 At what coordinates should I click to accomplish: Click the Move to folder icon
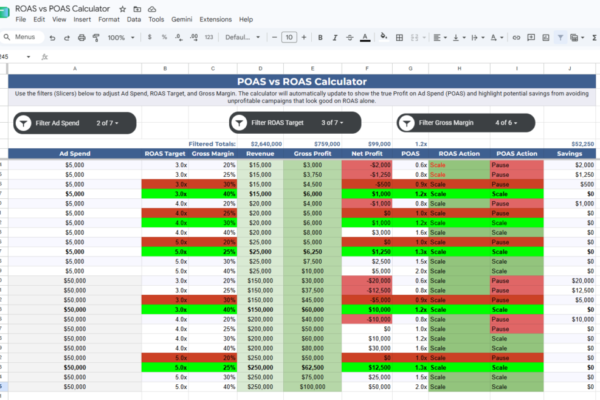pos(137,9)
